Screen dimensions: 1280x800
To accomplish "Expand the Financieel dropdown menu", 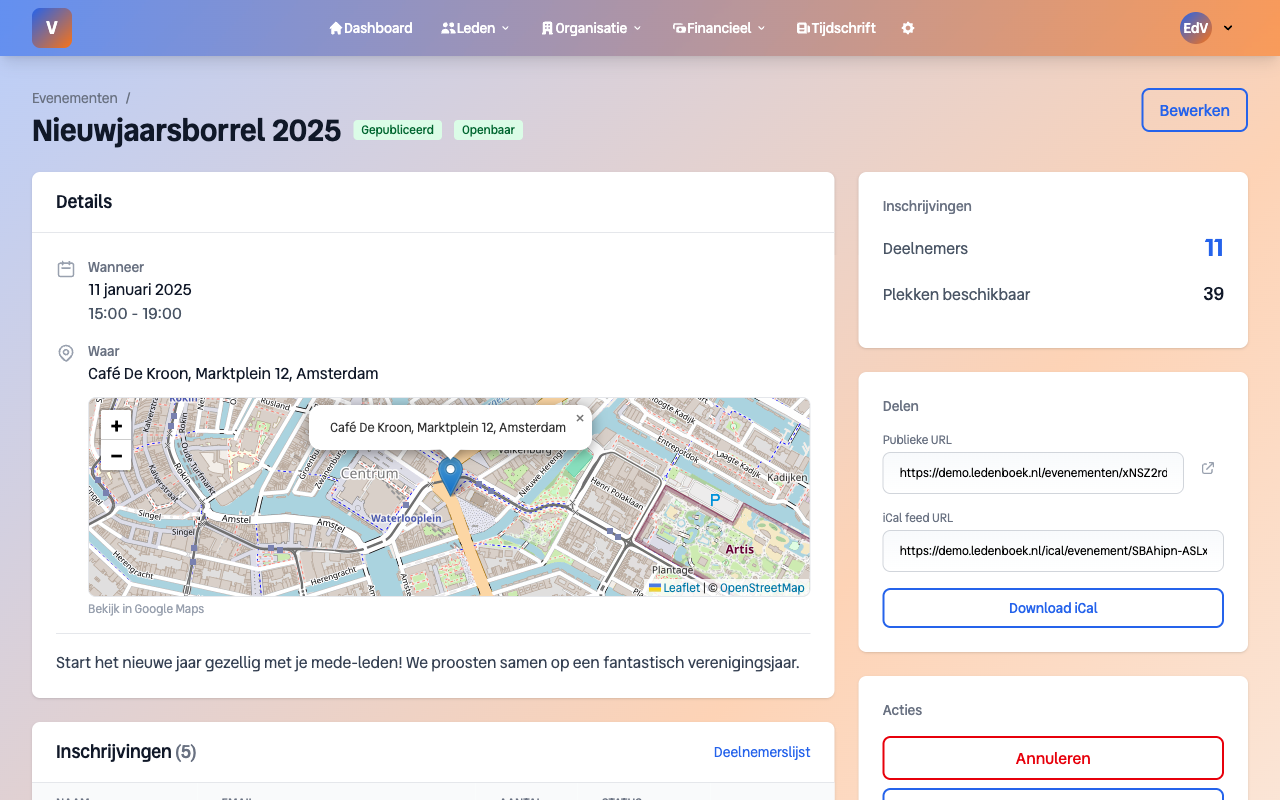I will [719, 28].
